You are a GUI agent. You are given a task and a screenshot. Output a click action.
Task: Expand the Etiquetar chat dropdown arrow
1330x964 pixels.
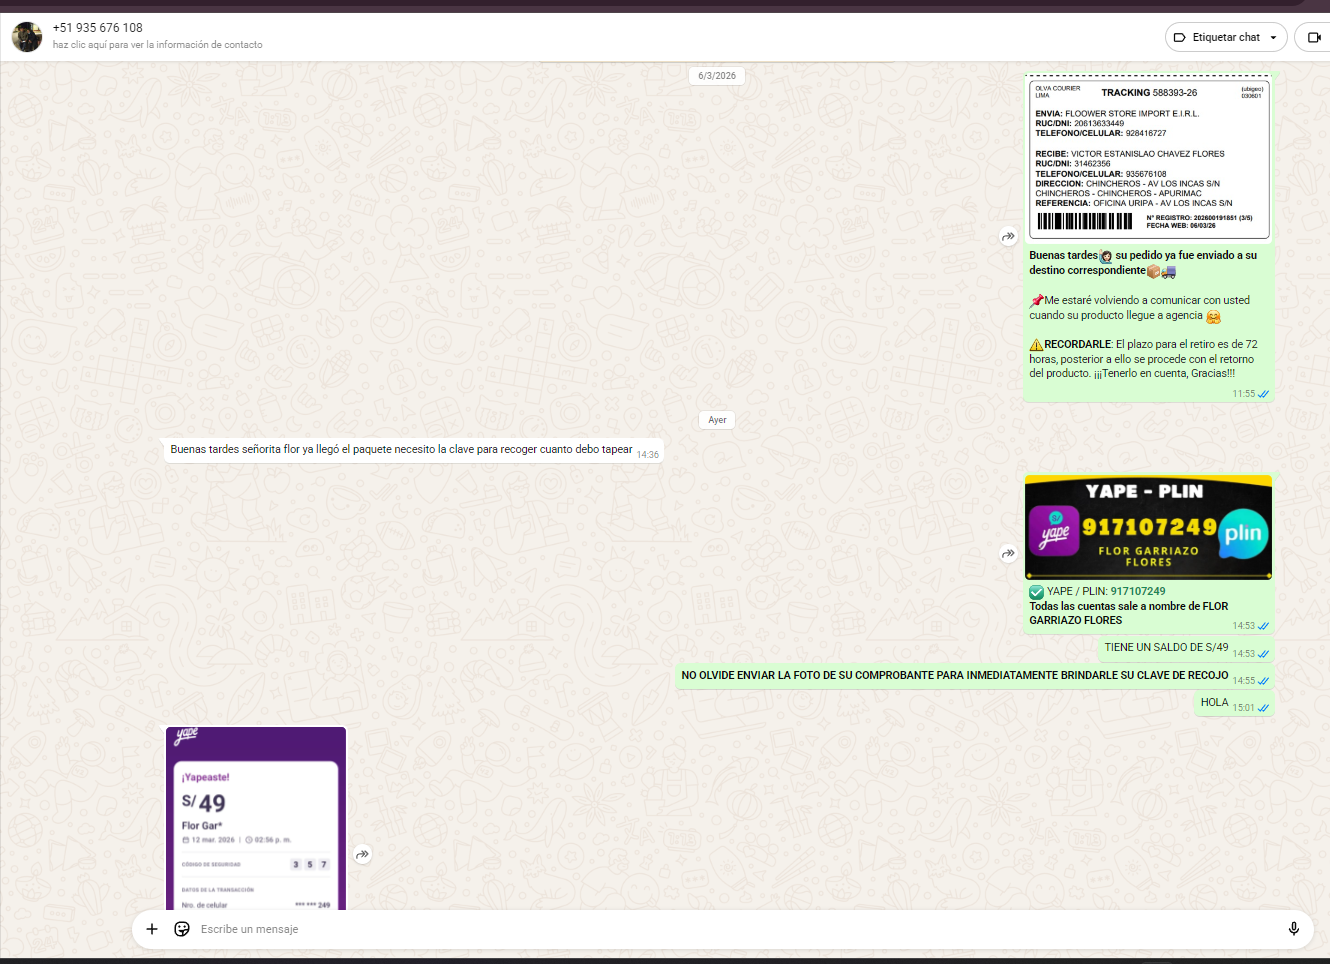point(1273,38)
